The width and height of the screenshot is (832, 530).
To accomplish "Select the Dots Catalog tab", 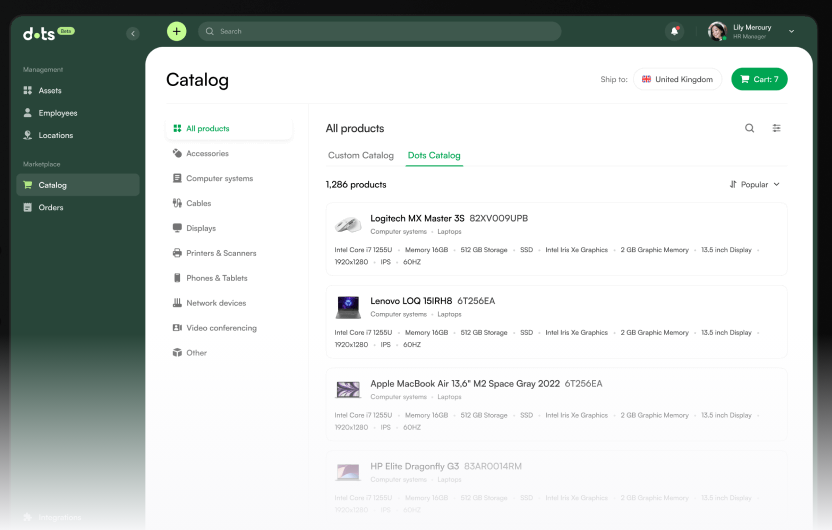I will pos(434,156).
